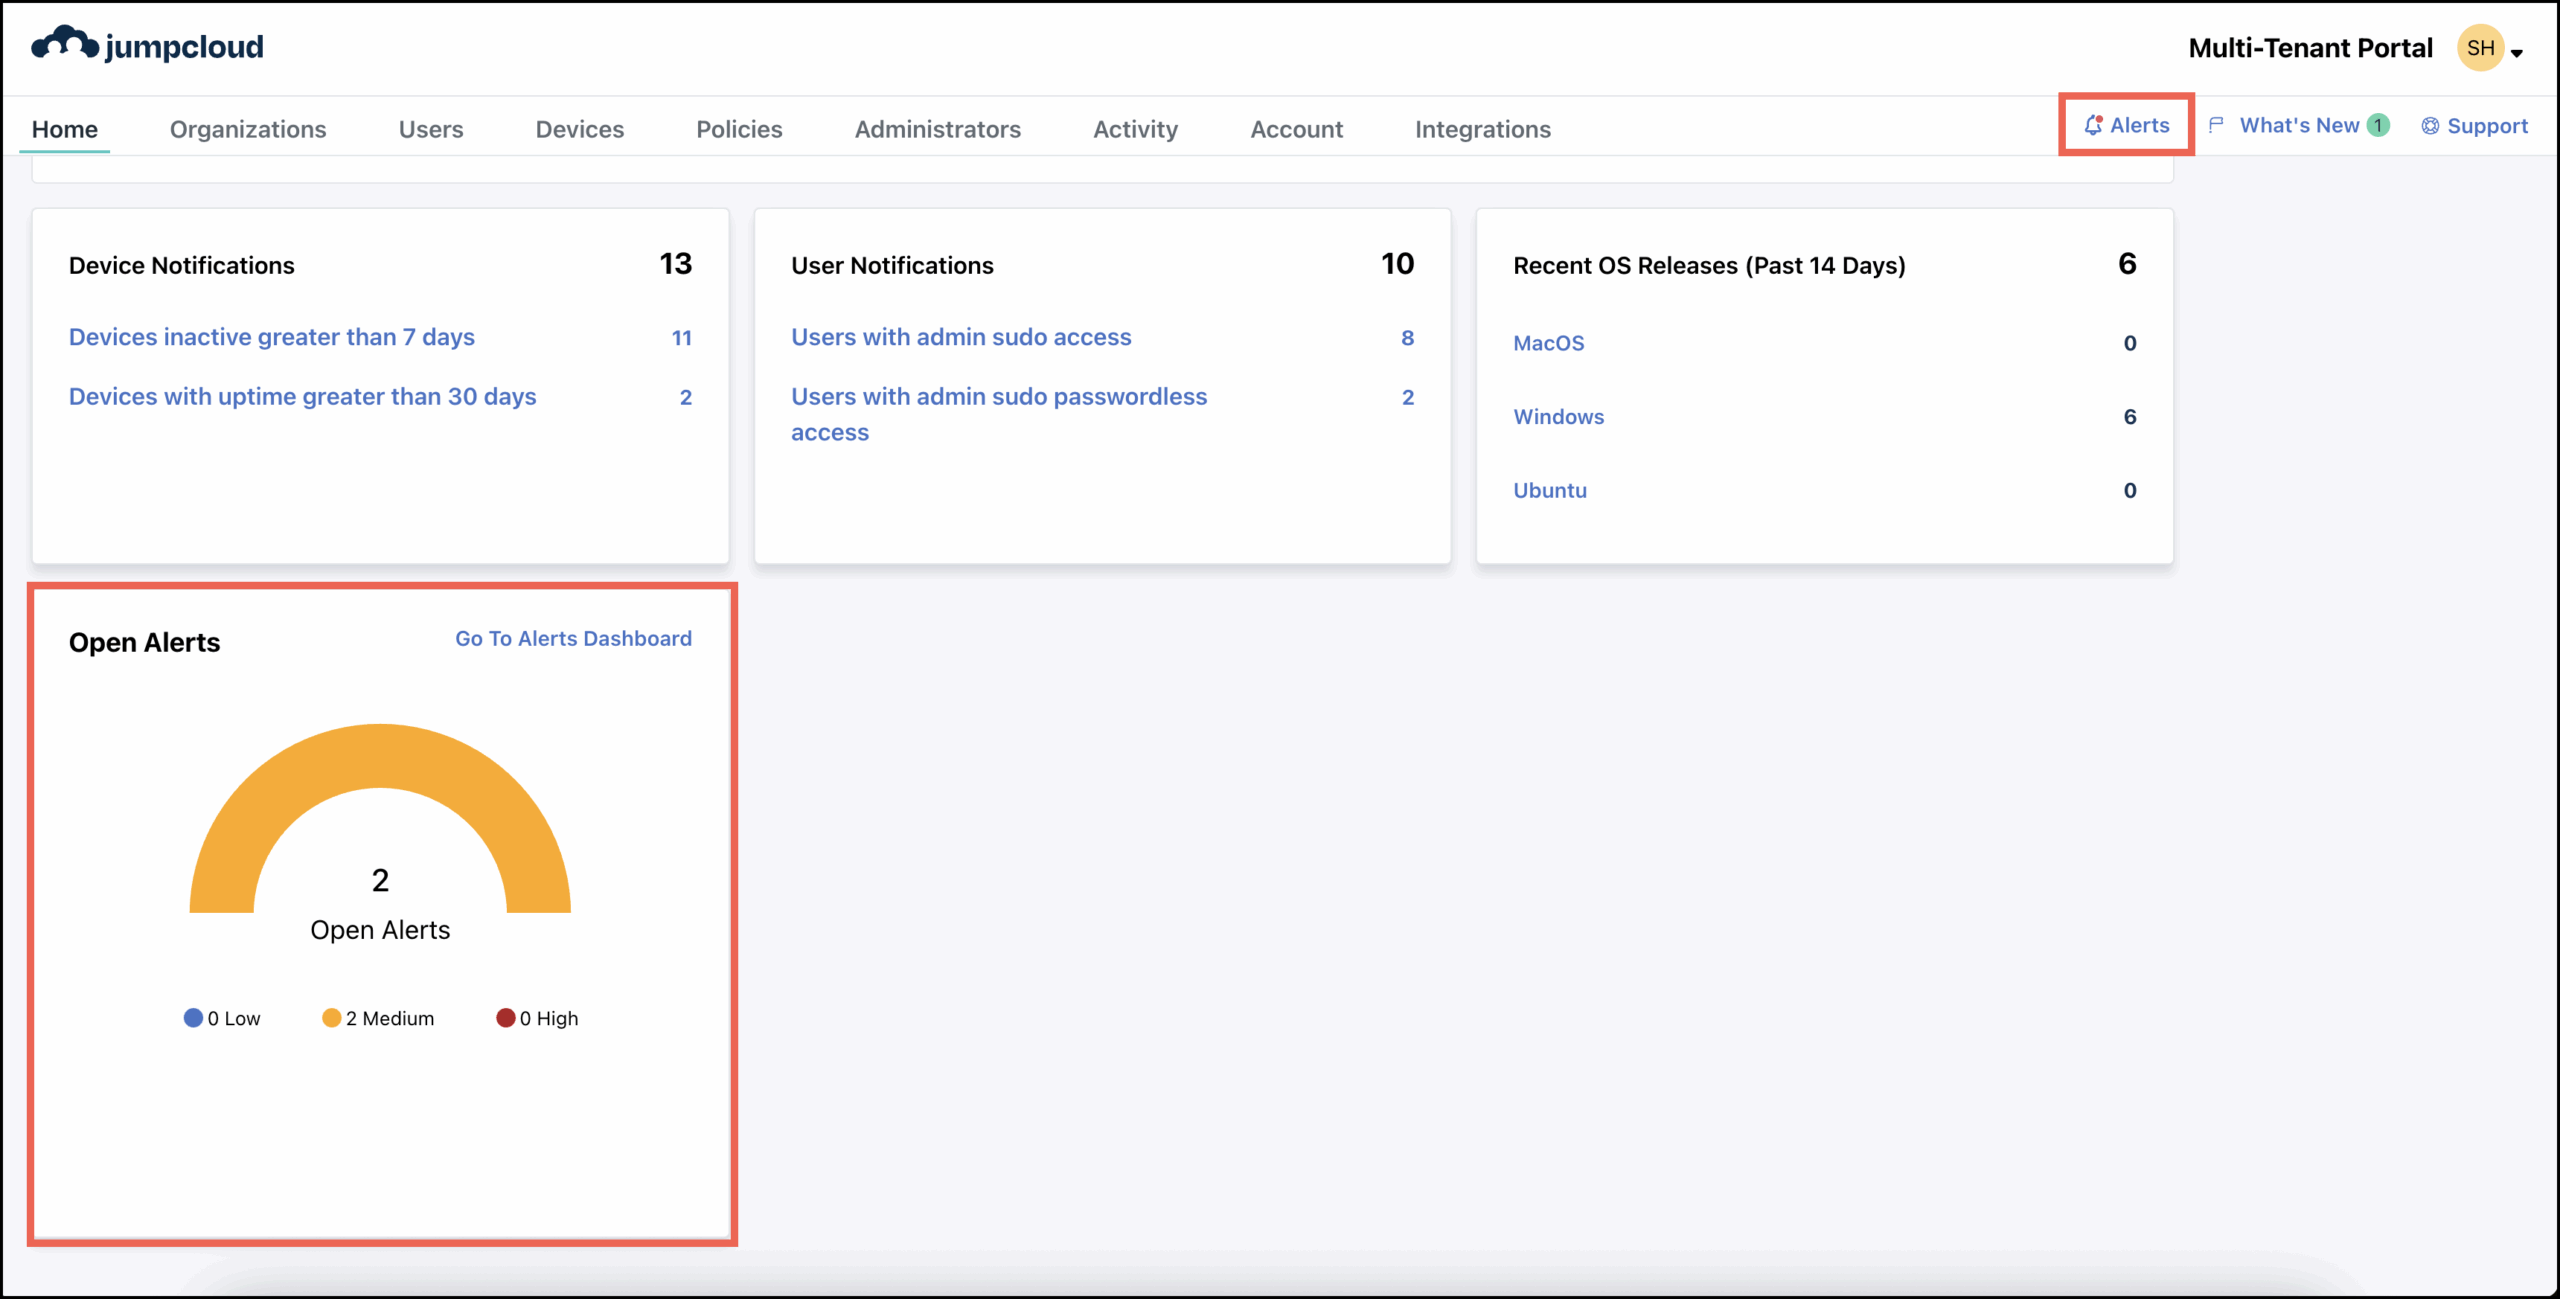Screen dimensions: 2560x1299
Task: Go to the Administrators tab
Action: [x=937, y=128]
